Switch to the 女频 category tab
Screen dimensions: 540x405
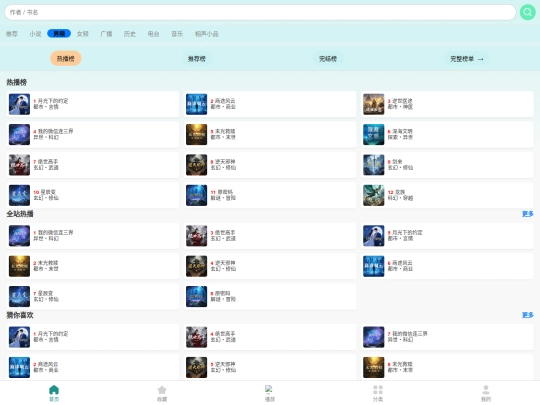[83, 34]
